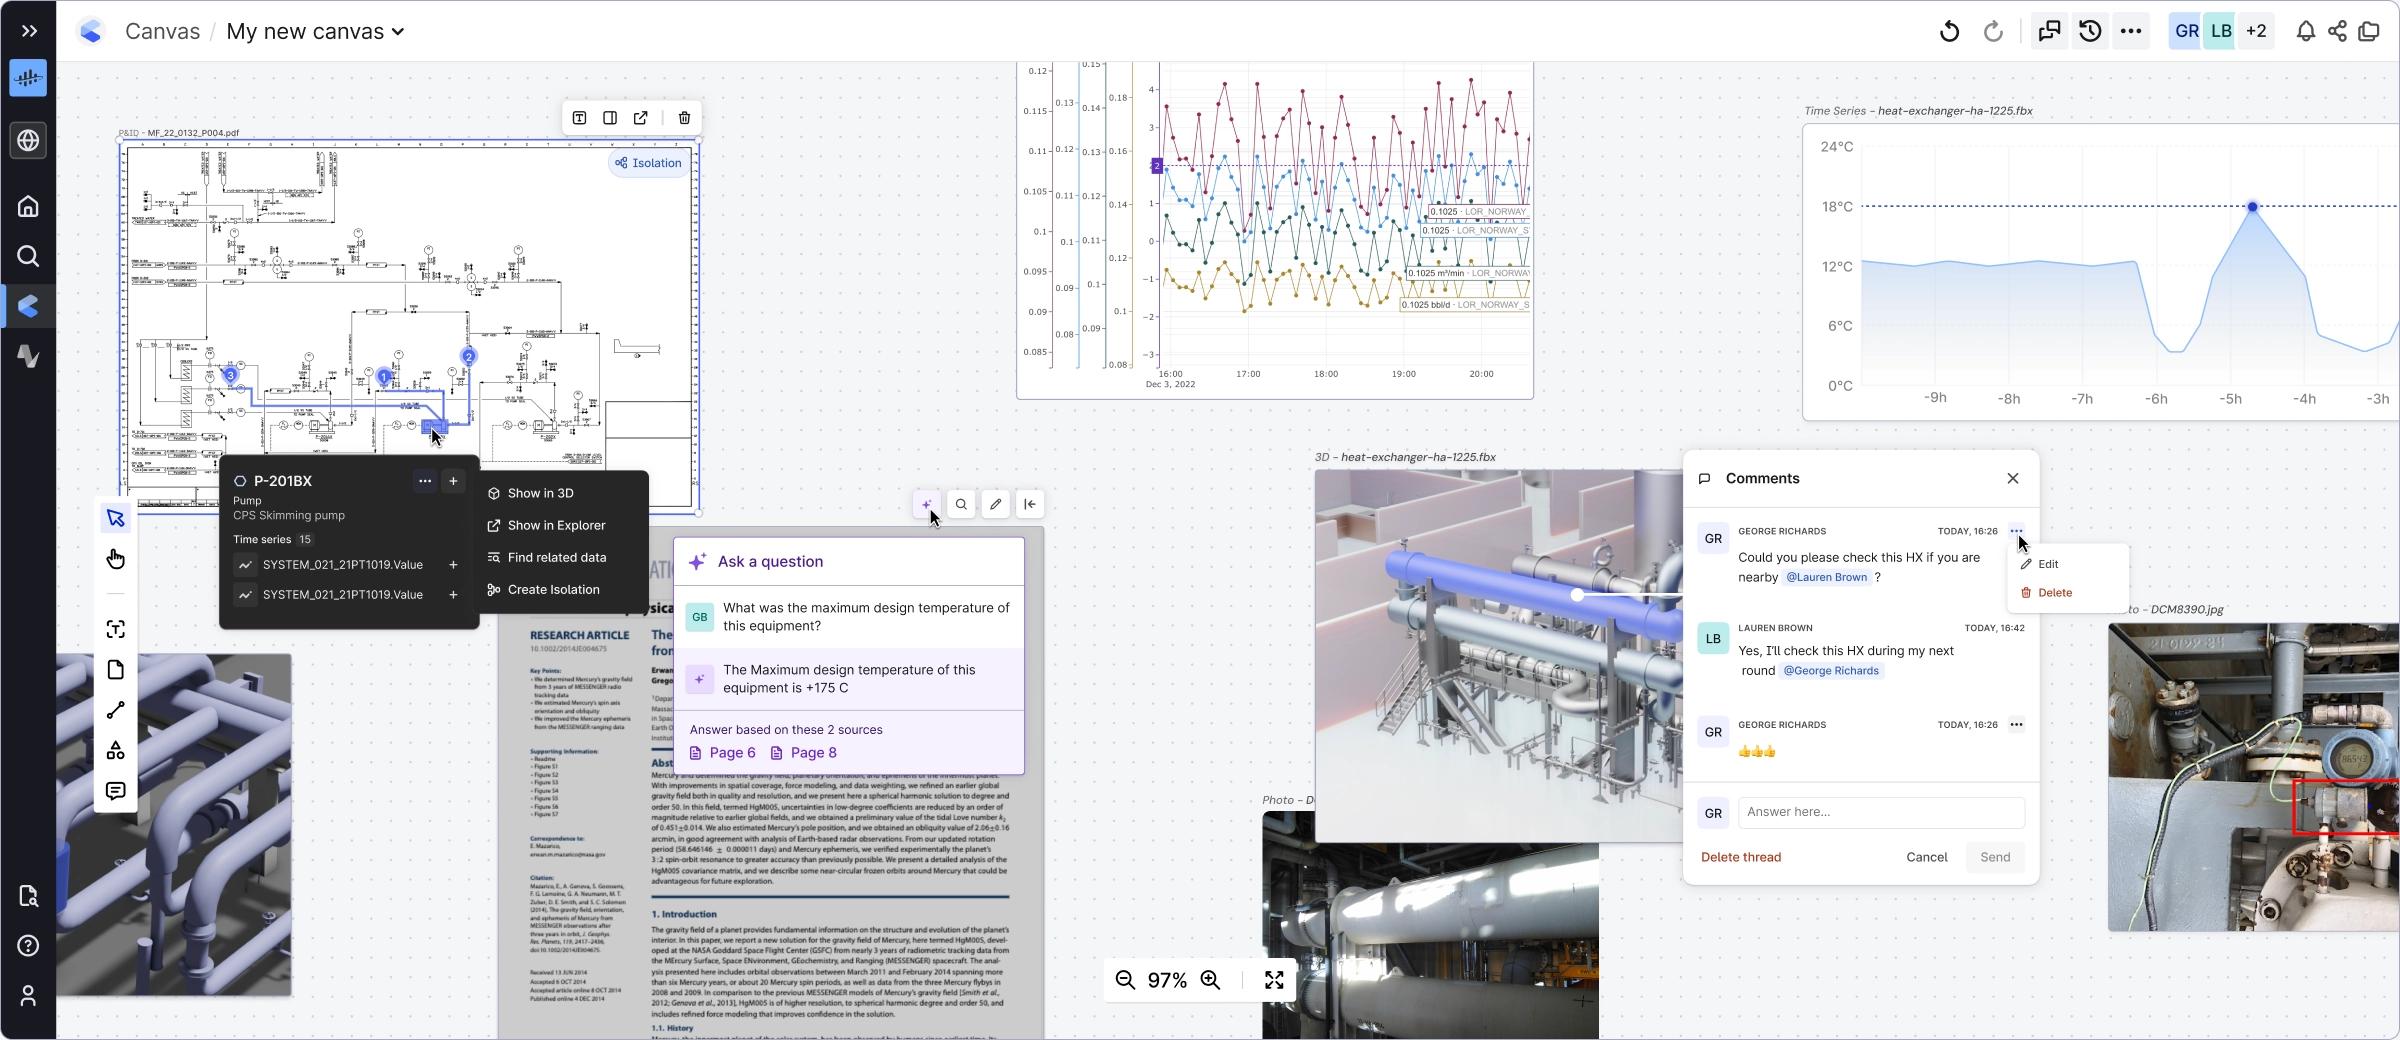Screen dimensions: 2400x1040
Task: Select the shapes tool
Action: 116,750
